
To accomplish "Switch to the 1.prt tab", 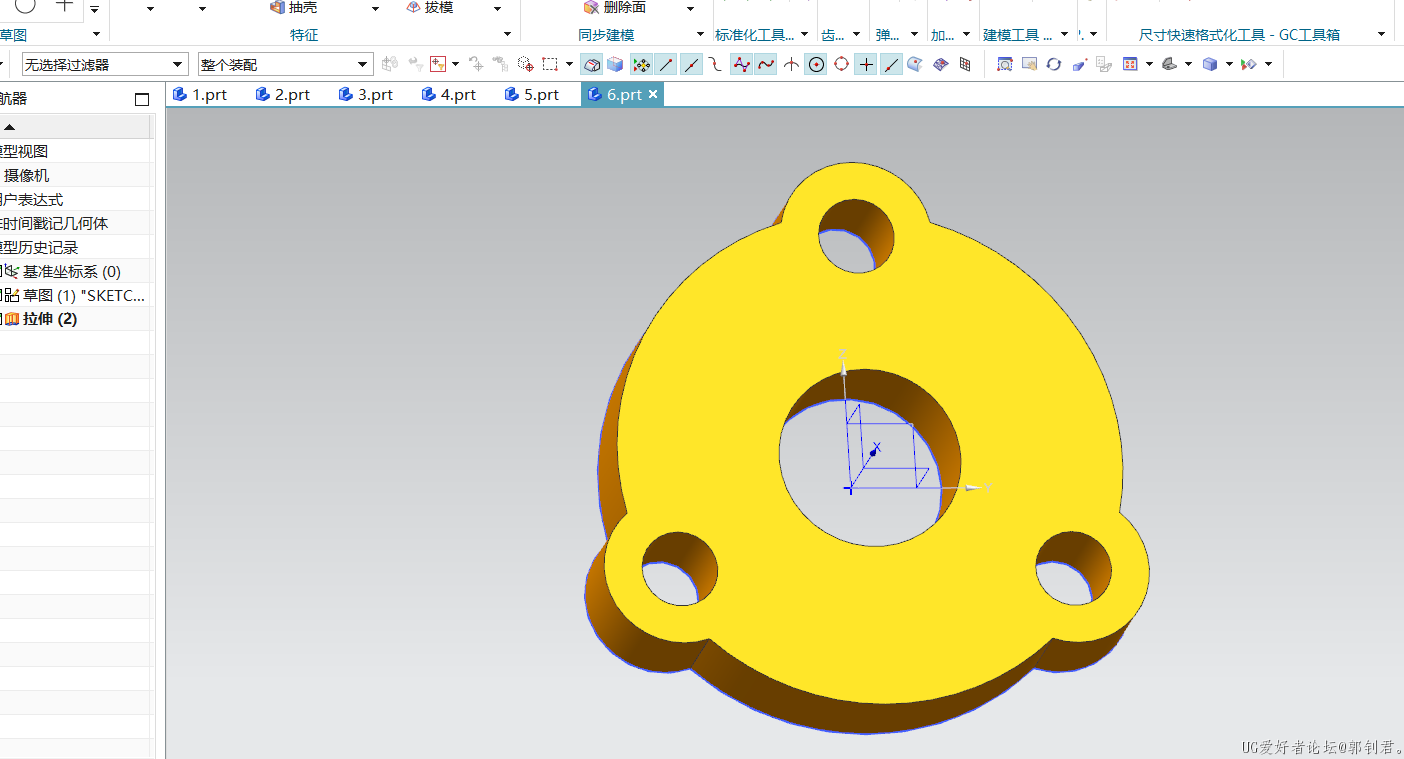I will pos(200,94).
